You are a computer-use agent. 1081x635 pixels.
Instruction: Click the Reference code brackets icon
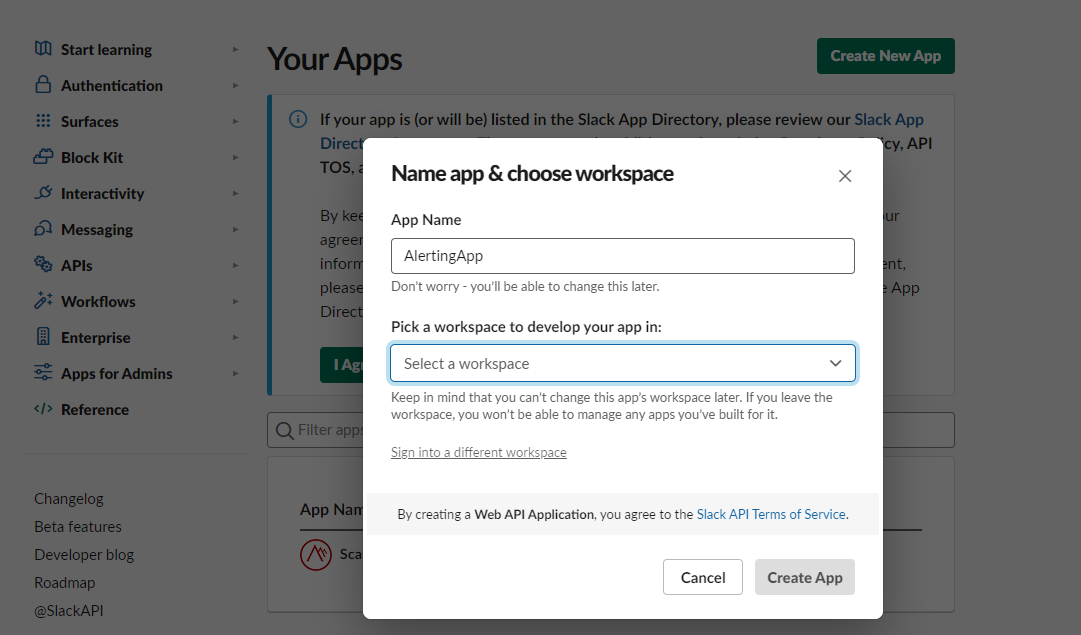click(43, 409)
